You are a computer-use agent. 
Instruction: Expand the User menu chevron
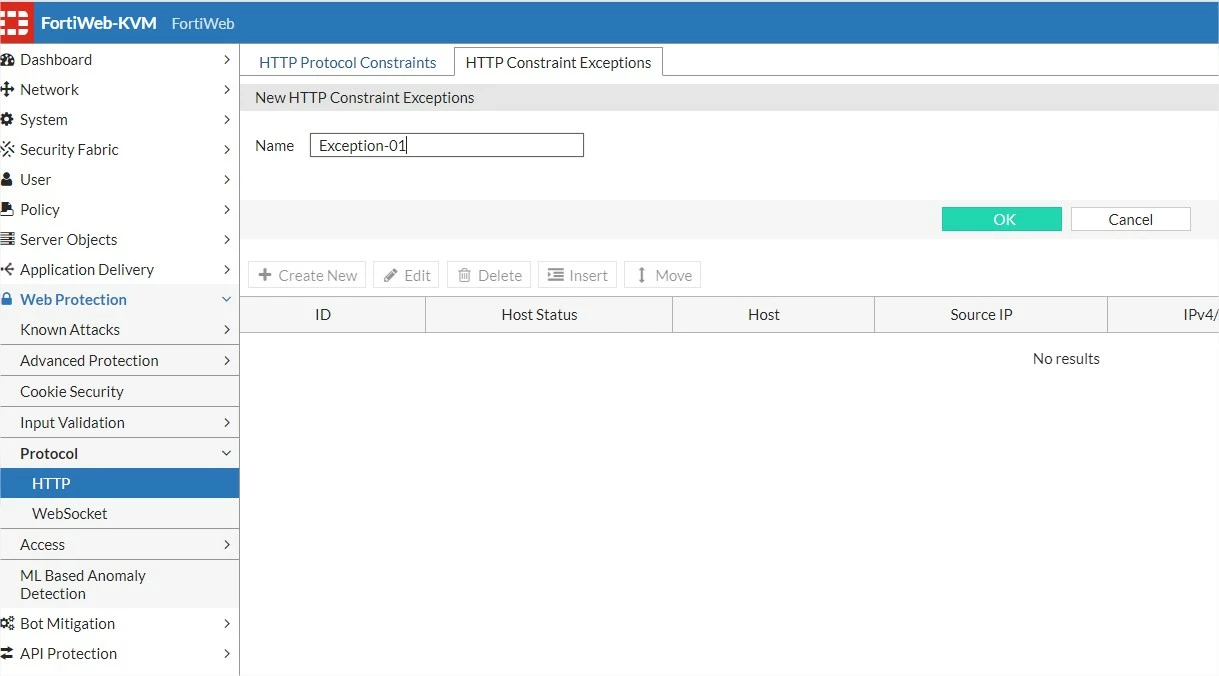[x=227, y=180]
